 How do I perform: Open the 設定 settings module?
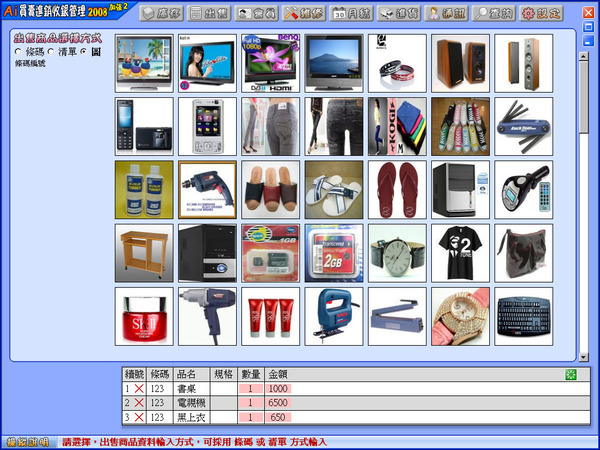coord(541,13)
